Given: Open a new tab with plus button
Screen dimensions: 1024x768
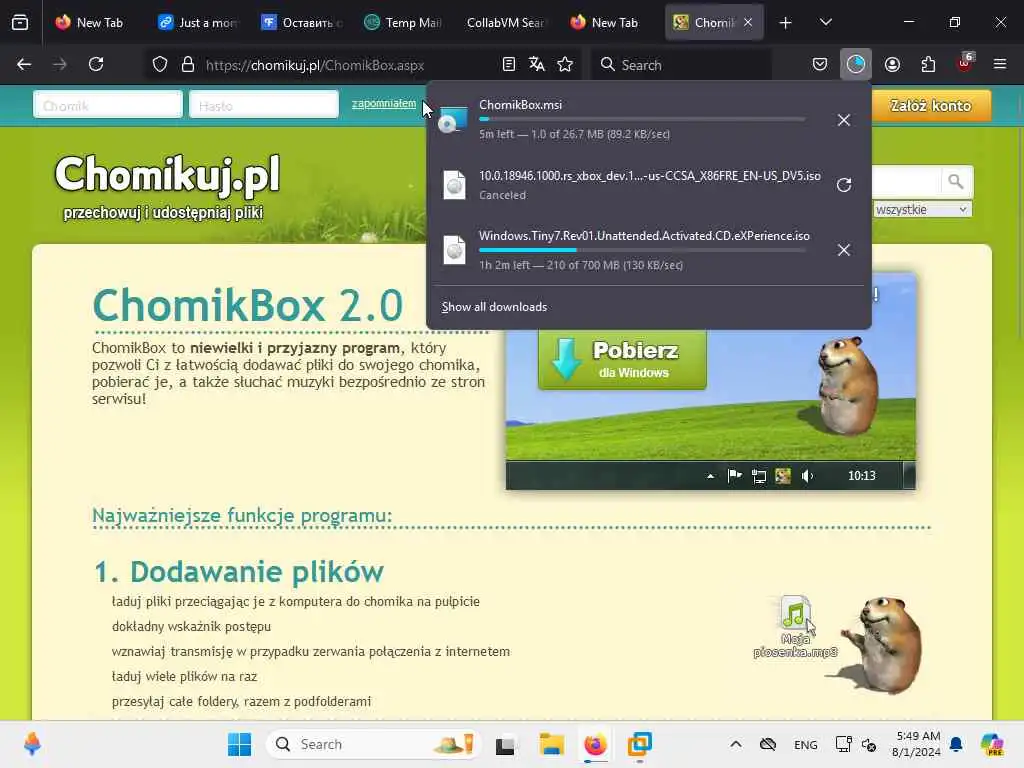Looking at the screenshot, I should tap(786, 23).
